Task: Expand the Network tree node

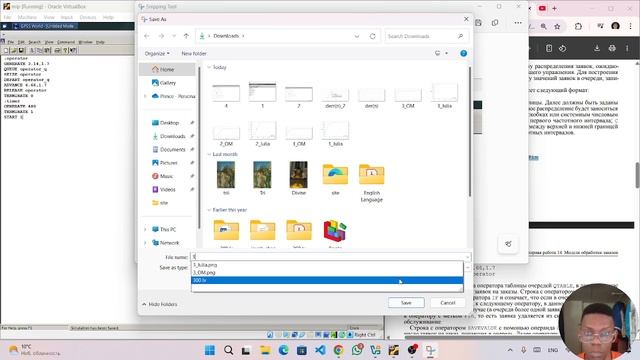Action: [145, 243]
